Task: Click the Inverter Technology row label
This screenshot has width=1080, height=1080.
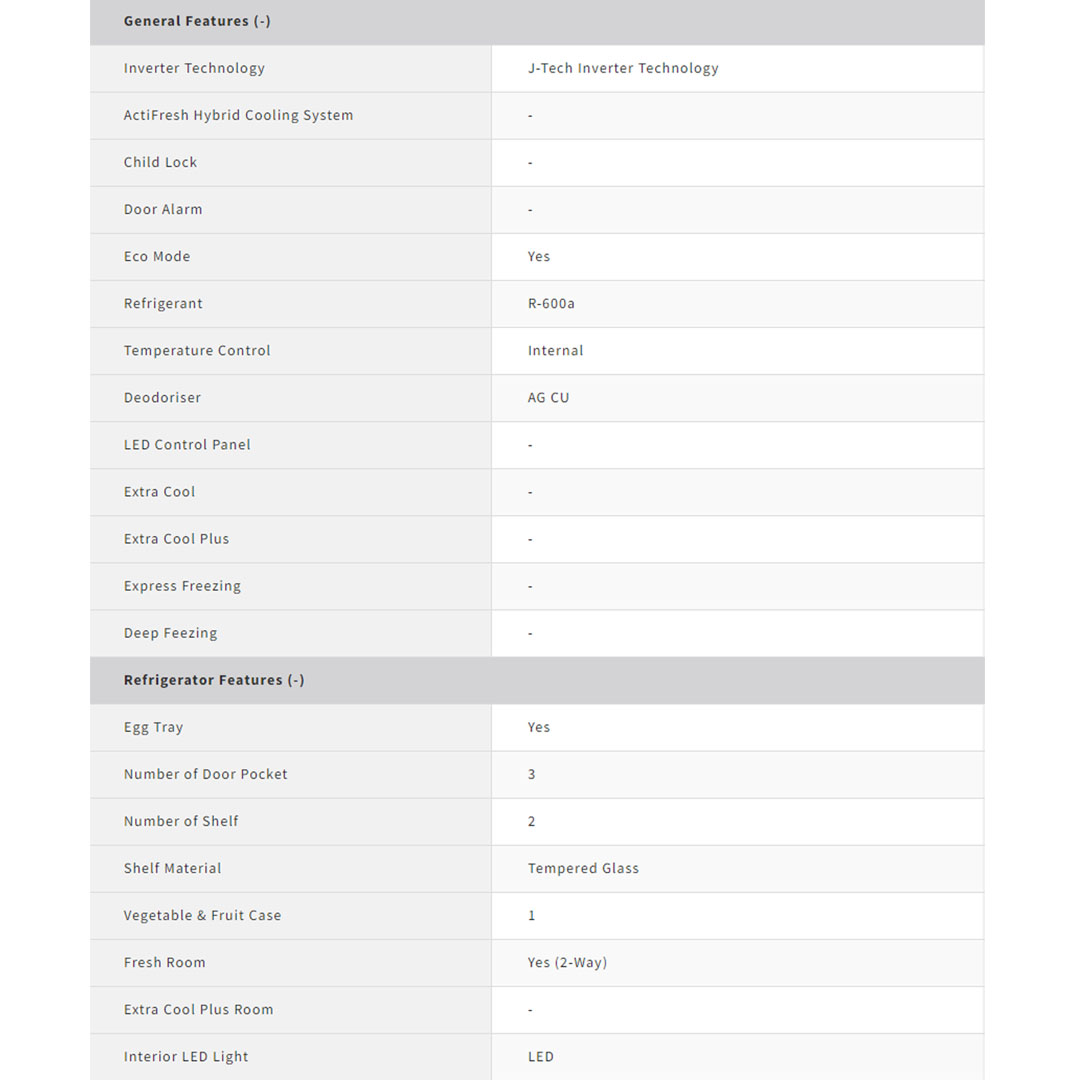Action: coord(194,68)
